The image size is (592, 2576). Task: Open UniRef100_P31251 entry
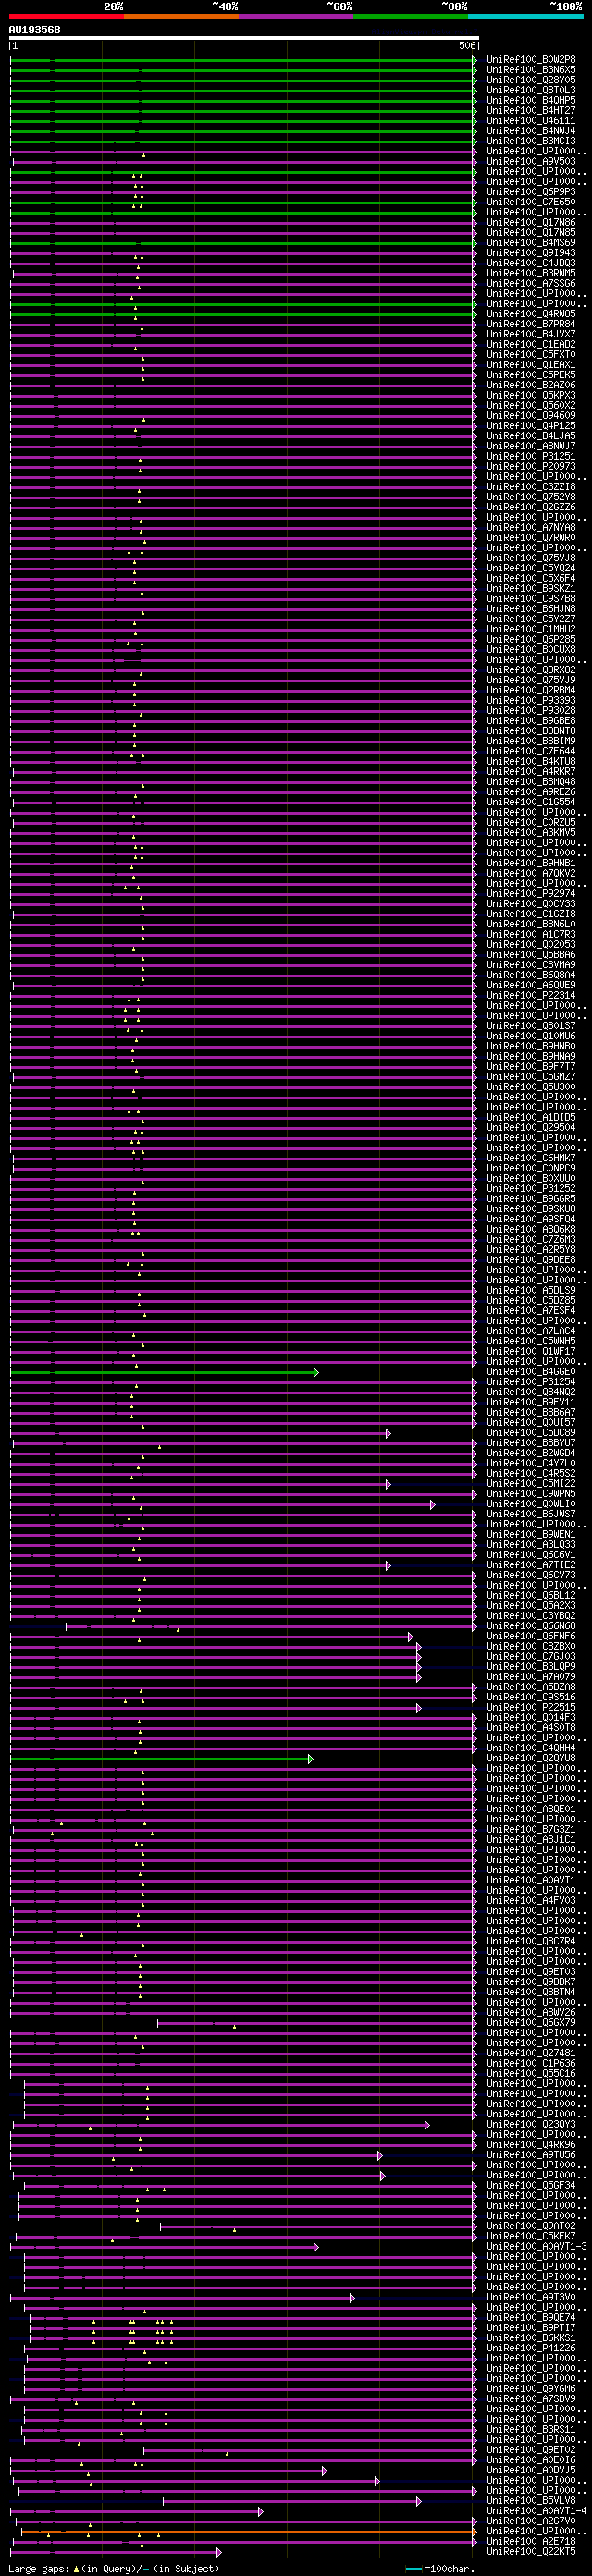coord(531,457)
